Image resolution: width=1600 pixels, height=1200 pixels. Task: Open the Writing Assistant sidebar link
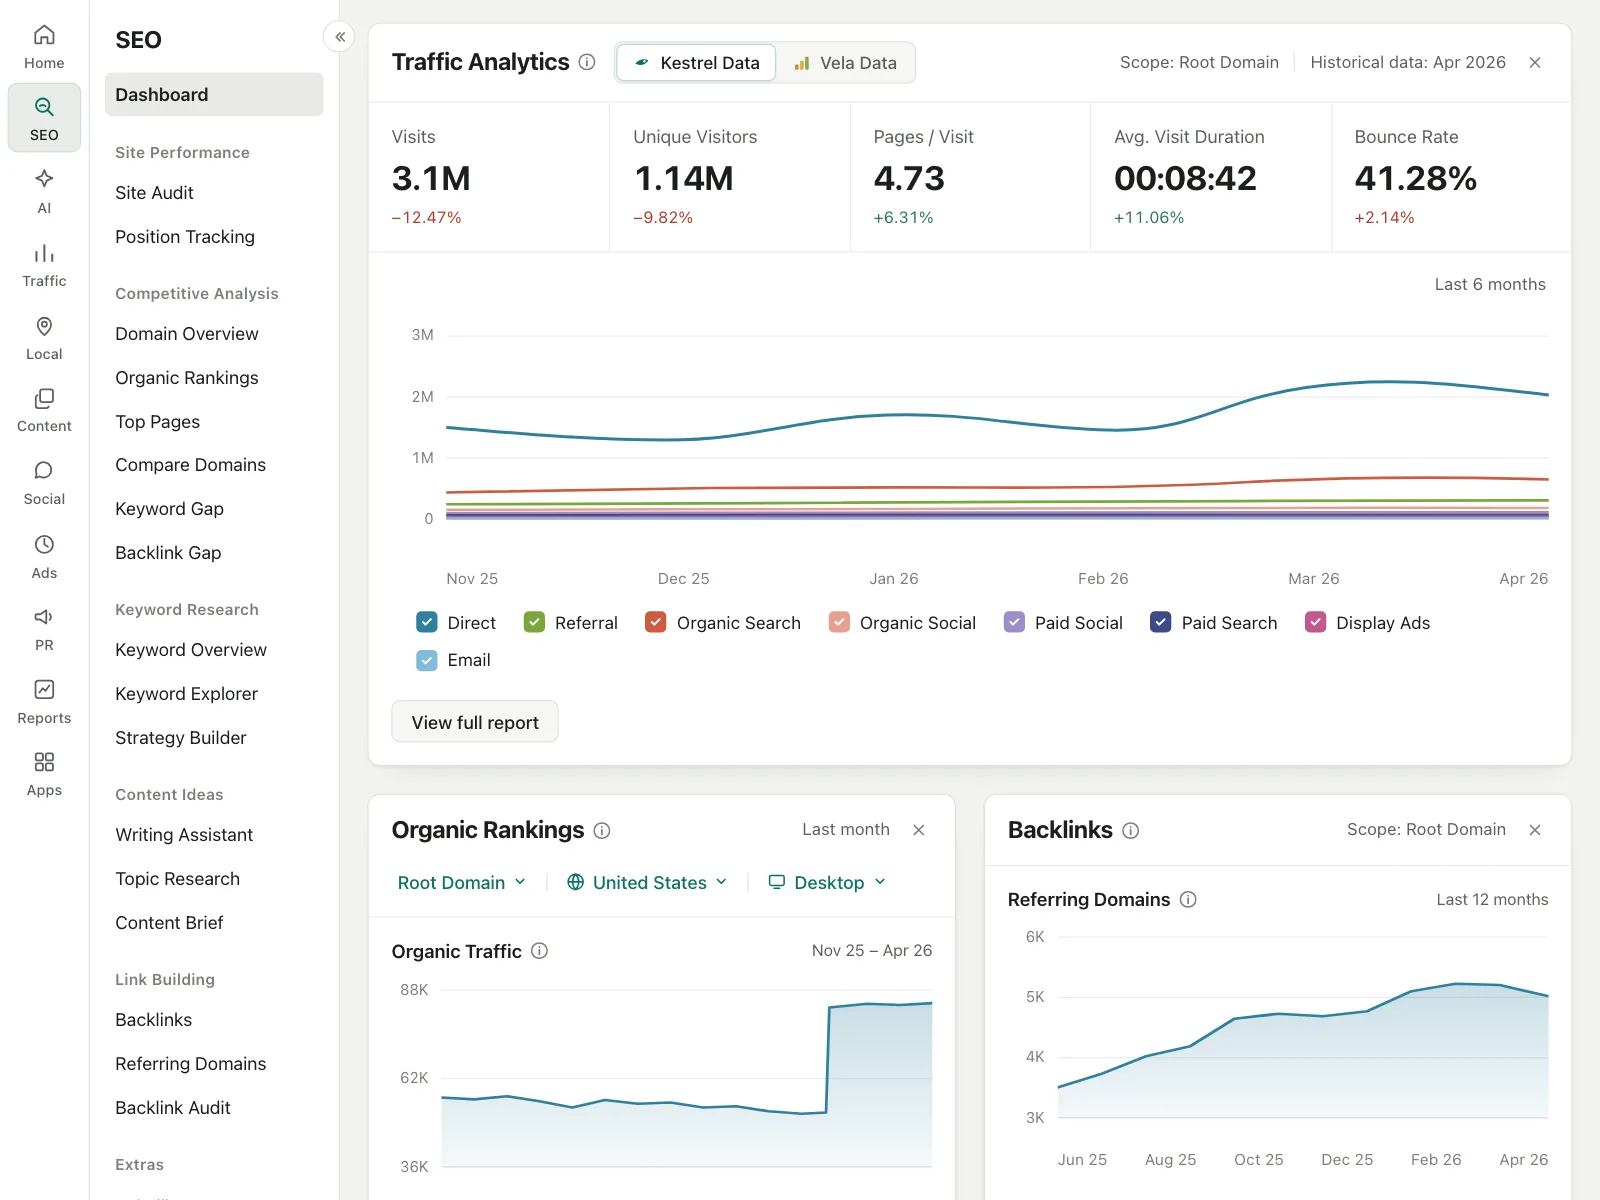(x=184, y=834)
